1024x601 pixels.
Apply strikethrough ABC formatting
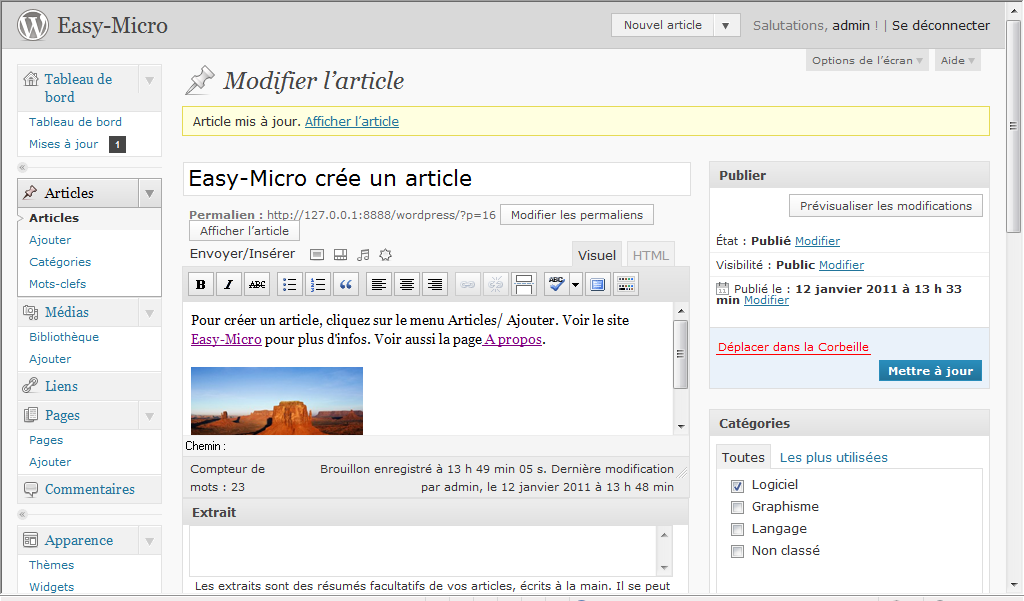pos(257,284)
